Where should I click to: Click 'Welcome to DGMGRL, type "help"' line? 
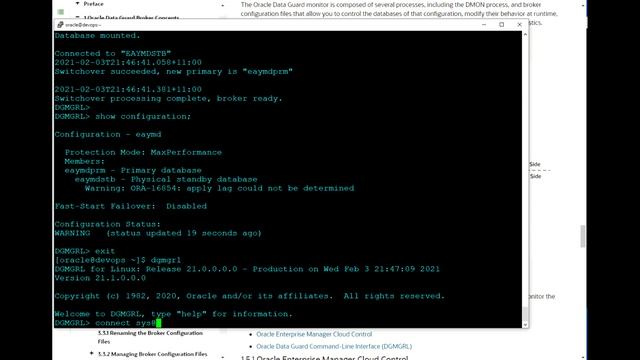173,314
